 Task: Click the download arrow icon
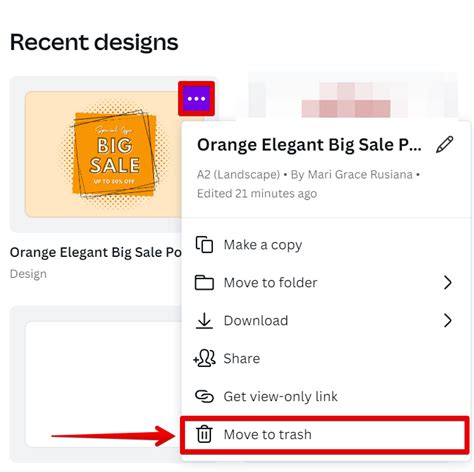pos(204,321)
